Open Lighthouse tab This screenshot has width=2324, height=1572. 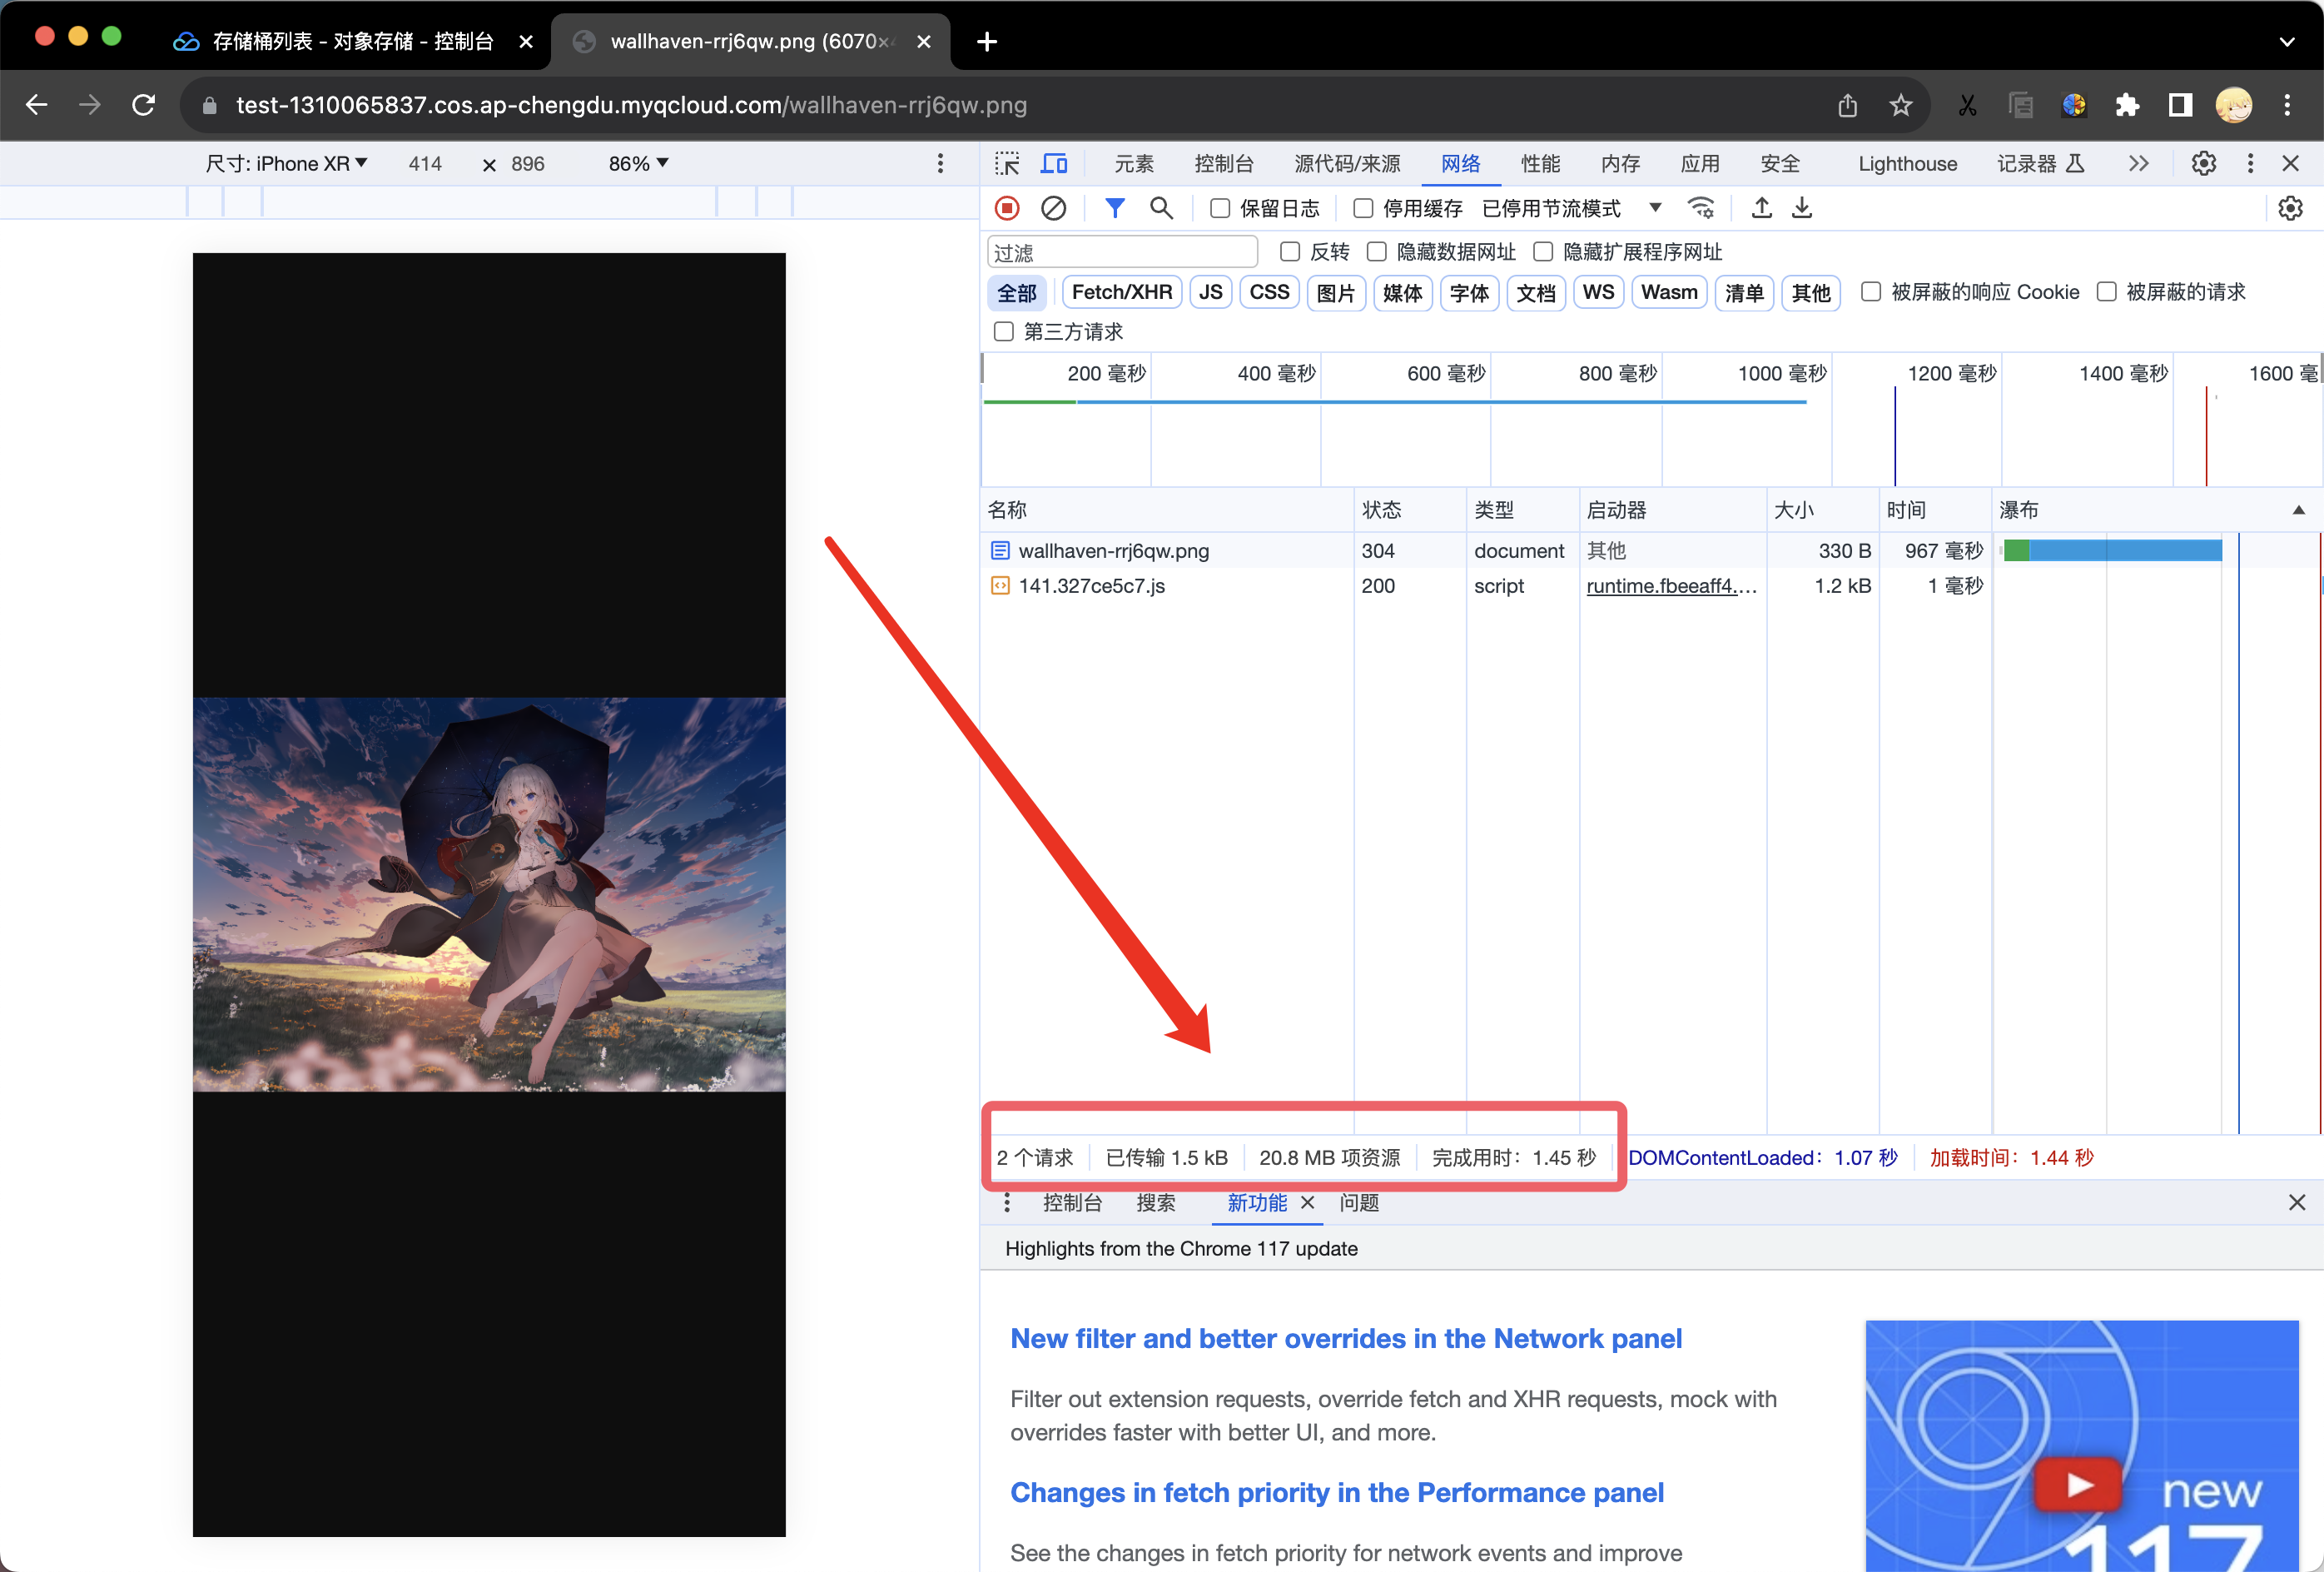click(1907, 163)
